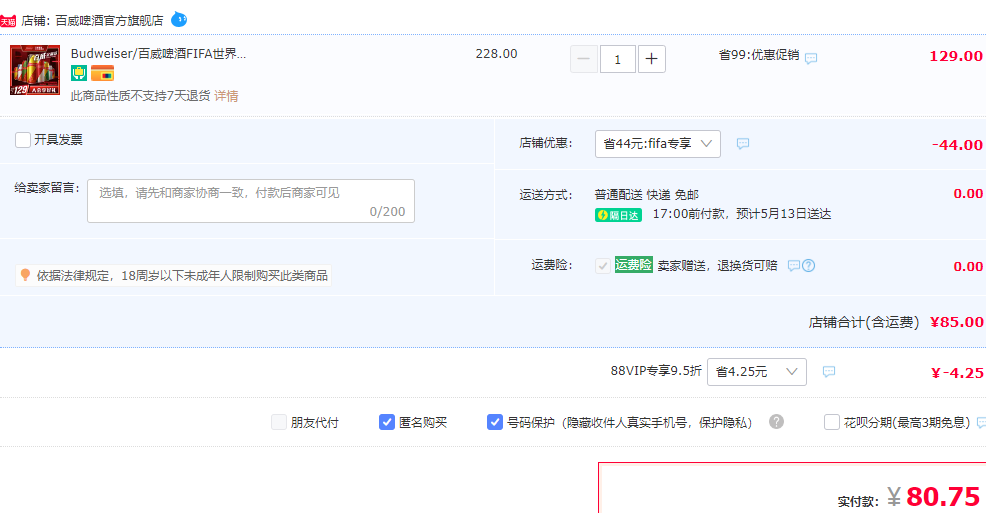
Task: Click the green service badge under product title
Action: (79, 73)
